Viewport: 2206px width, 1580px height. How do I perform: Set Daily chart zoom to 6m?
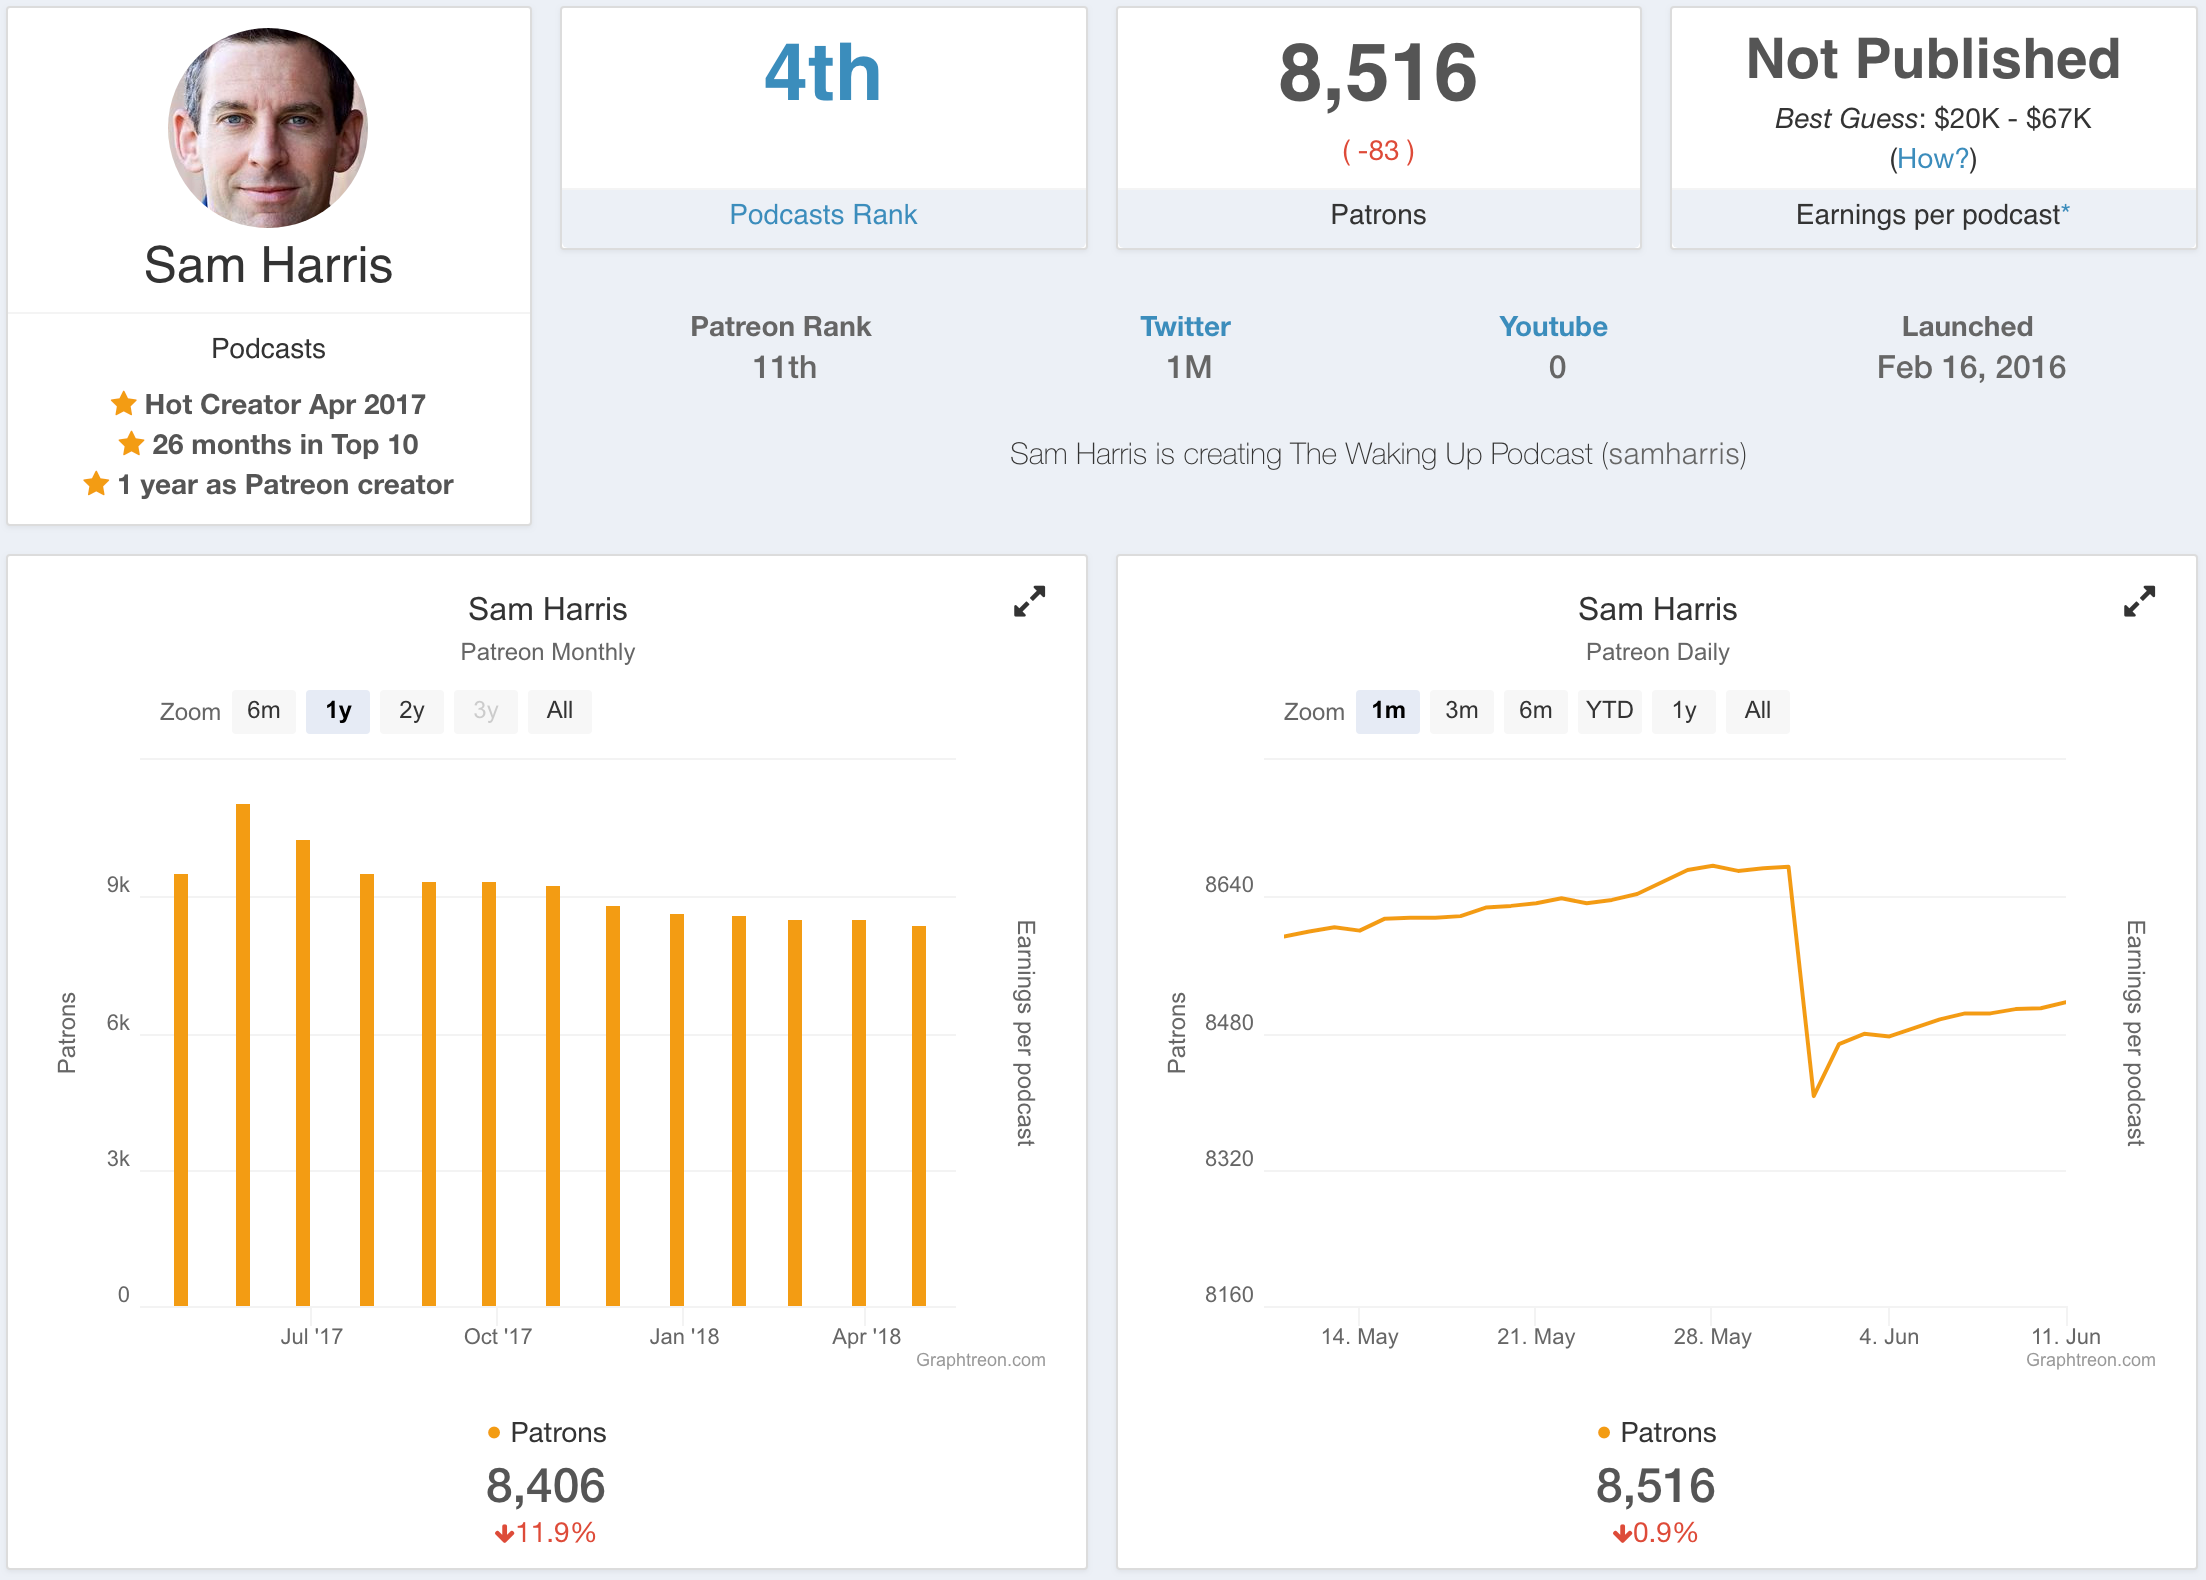[1535, 711]
